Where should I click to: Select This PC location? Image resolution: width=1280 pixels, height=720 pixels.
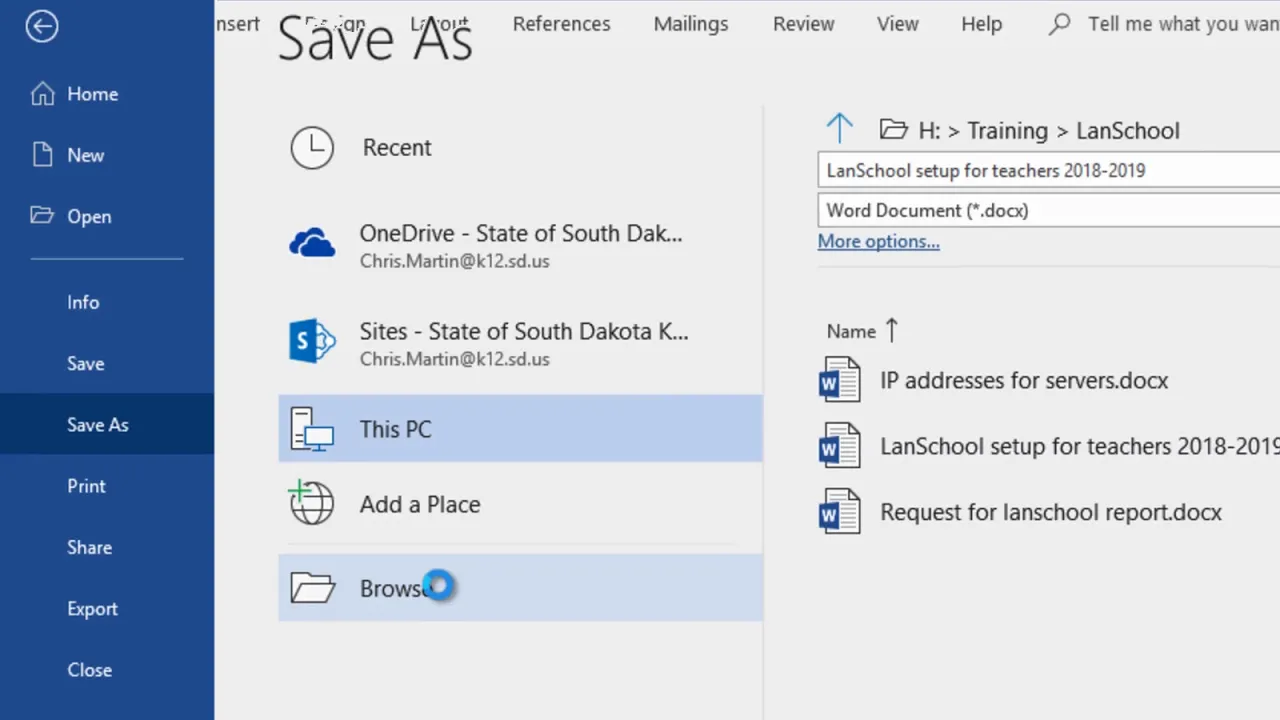click(x=520, y=429)
